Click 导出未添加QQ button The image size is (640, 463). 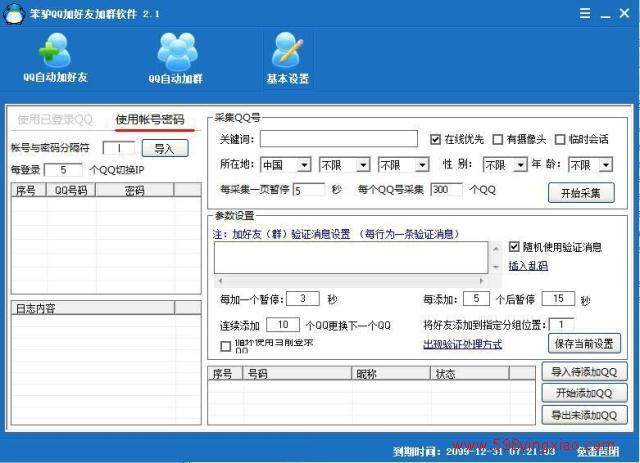584,415
